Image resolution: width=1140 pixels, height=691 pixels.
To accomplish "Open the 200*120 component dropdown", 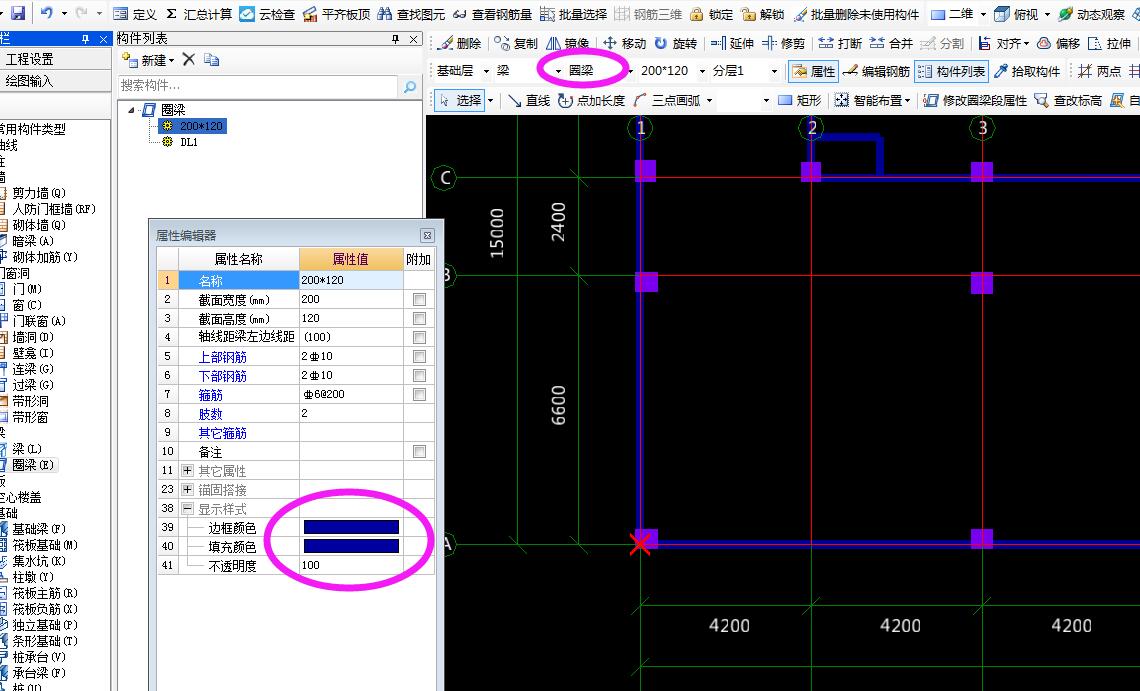I will point(702,71).
